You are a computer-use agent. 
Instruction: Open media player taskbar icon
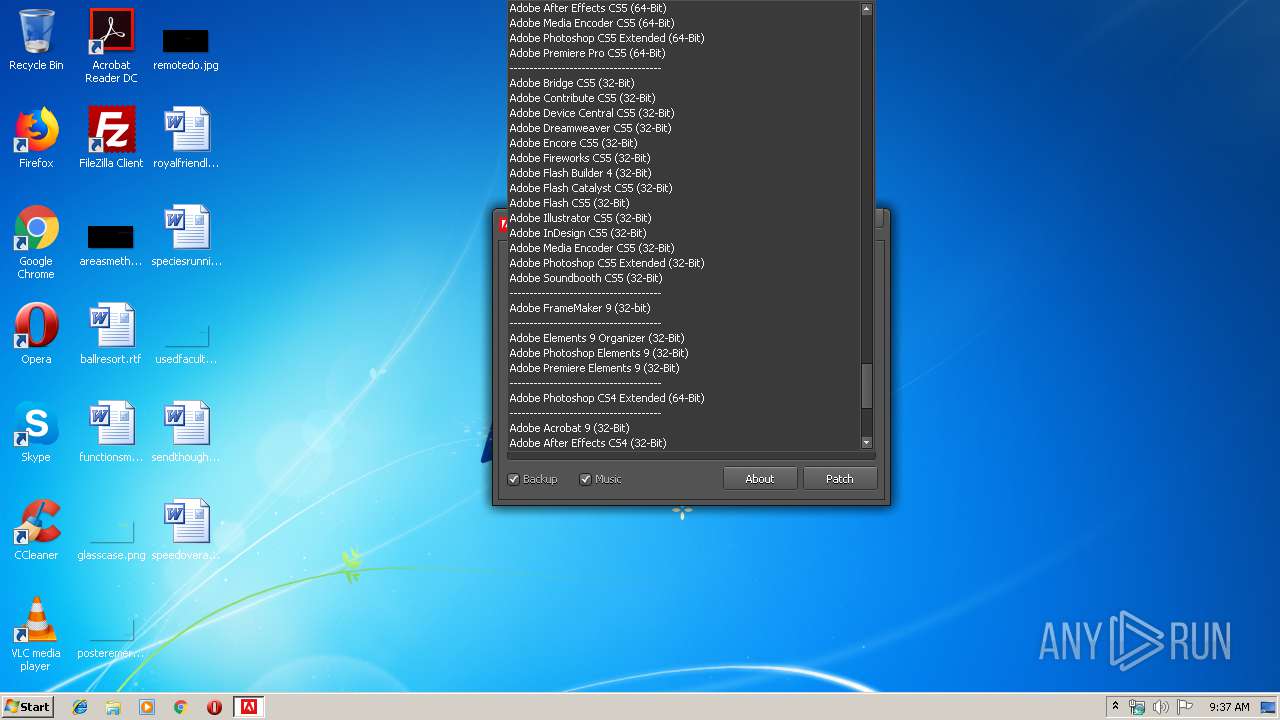click(147, 707)
